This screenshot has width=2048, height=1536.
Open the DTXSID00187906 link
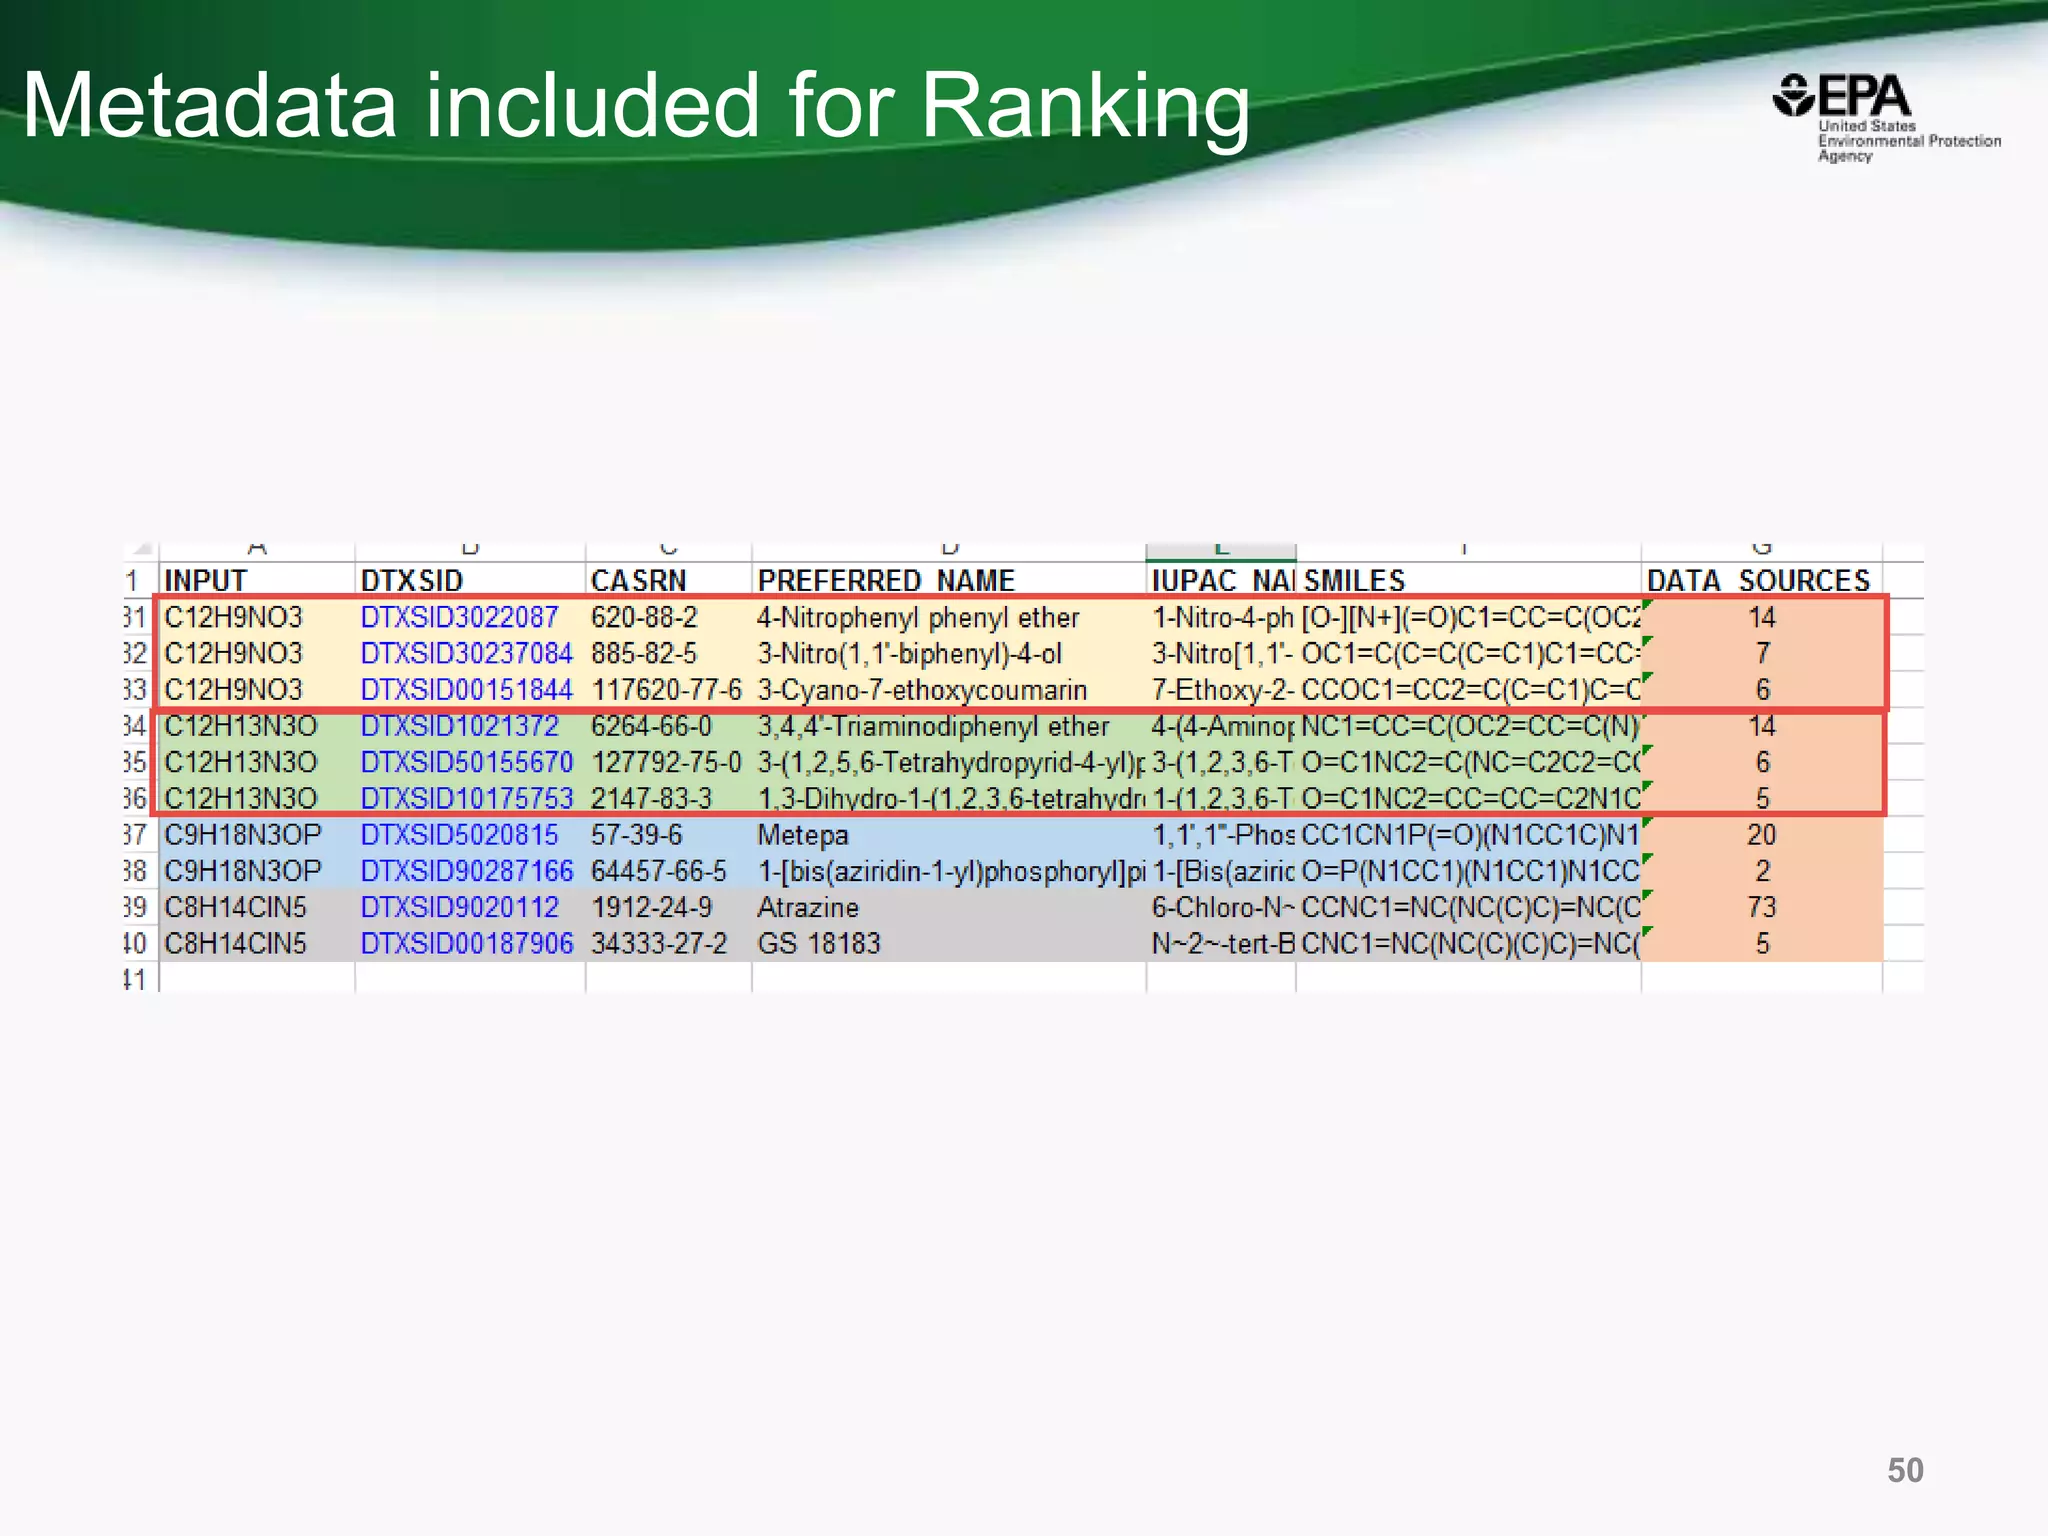466,943
